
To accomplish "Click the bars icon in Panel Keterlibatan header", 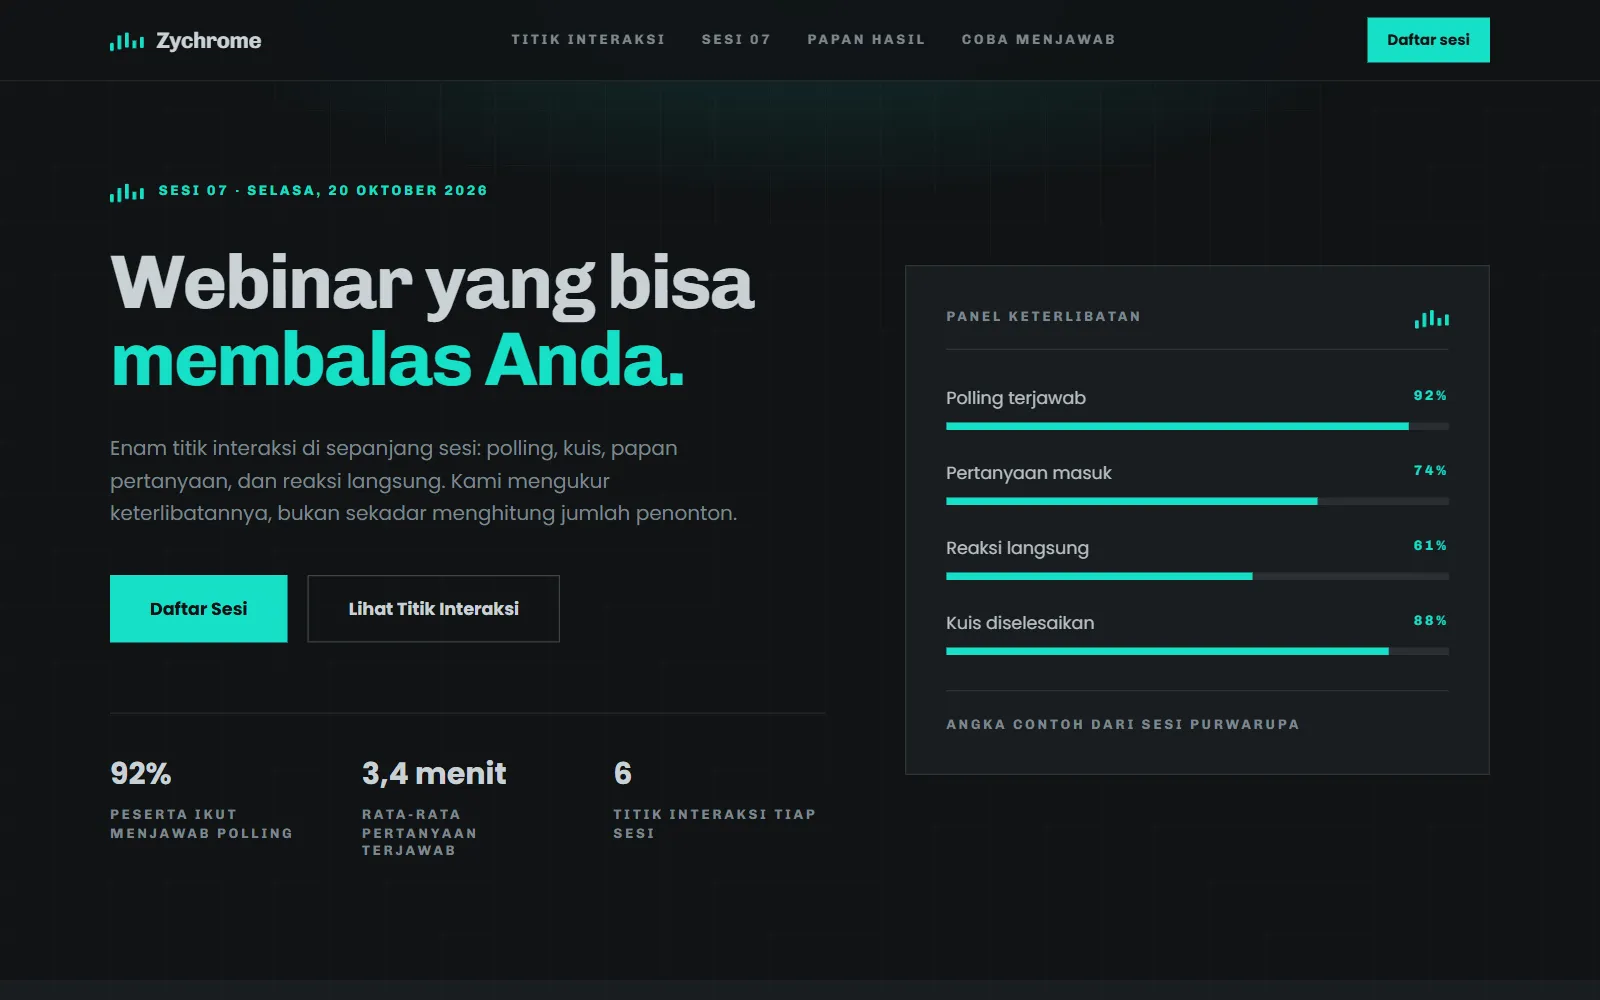I will (x=1431, y=319).
